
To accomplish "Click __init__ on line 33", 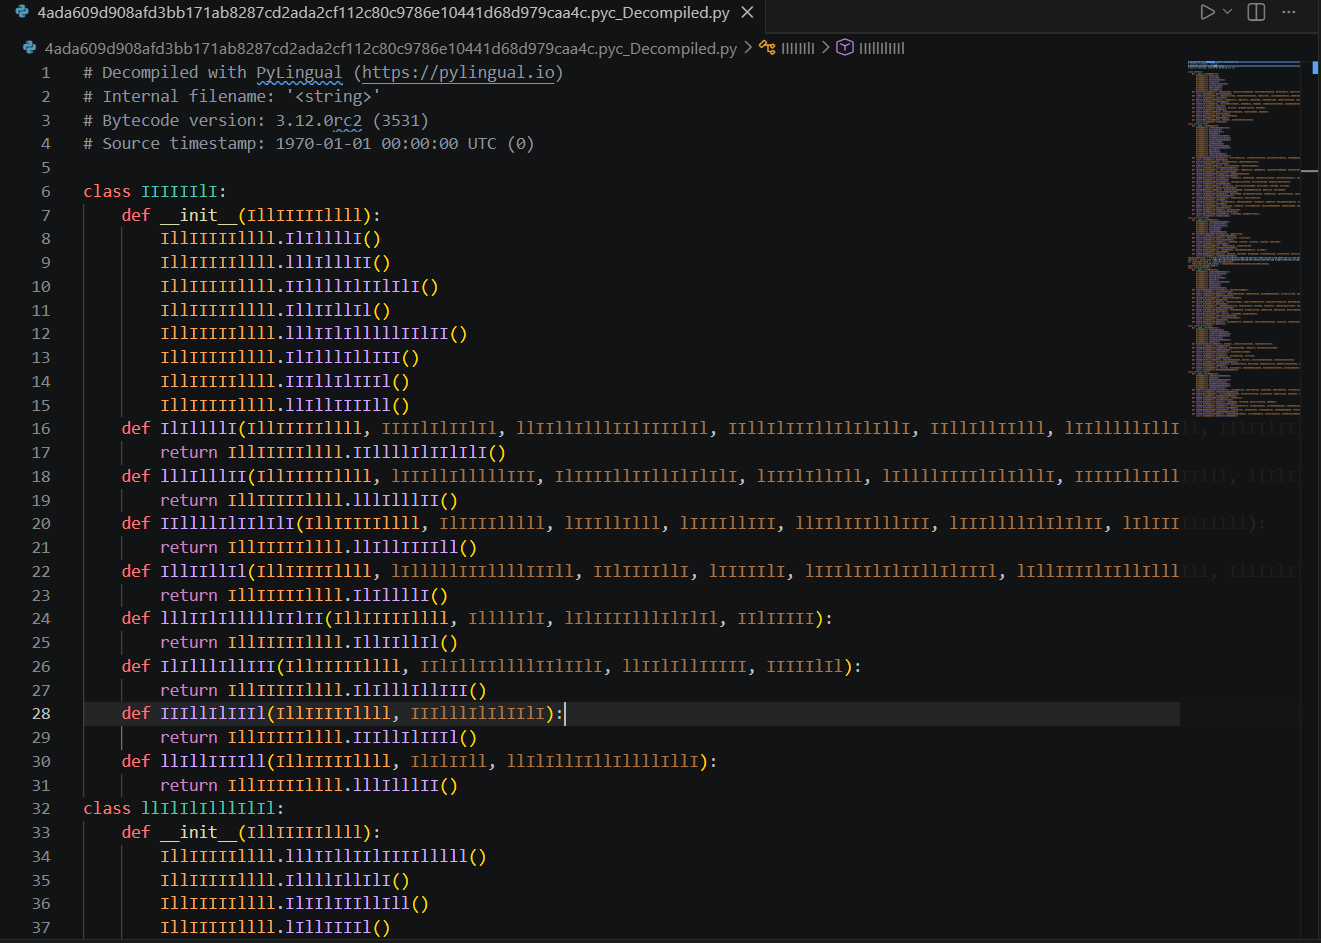I will coord(199,832).
